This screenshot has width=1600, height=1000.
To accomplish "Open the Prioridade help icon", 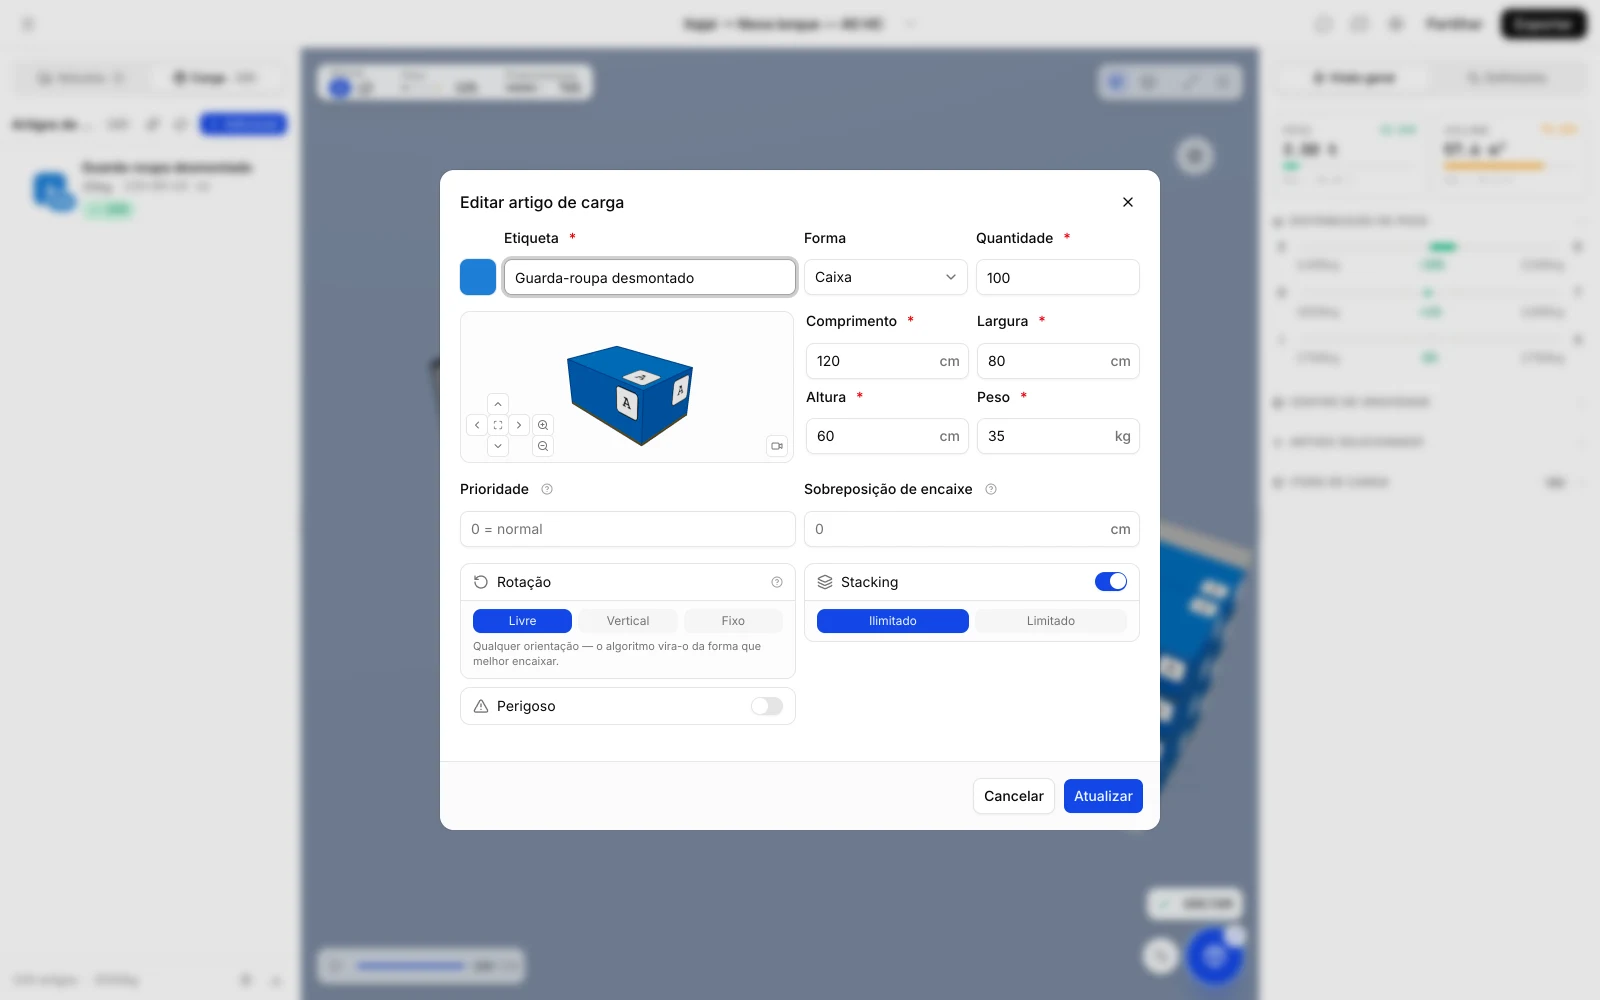I will pyautogui.click(x=547, y=489).
